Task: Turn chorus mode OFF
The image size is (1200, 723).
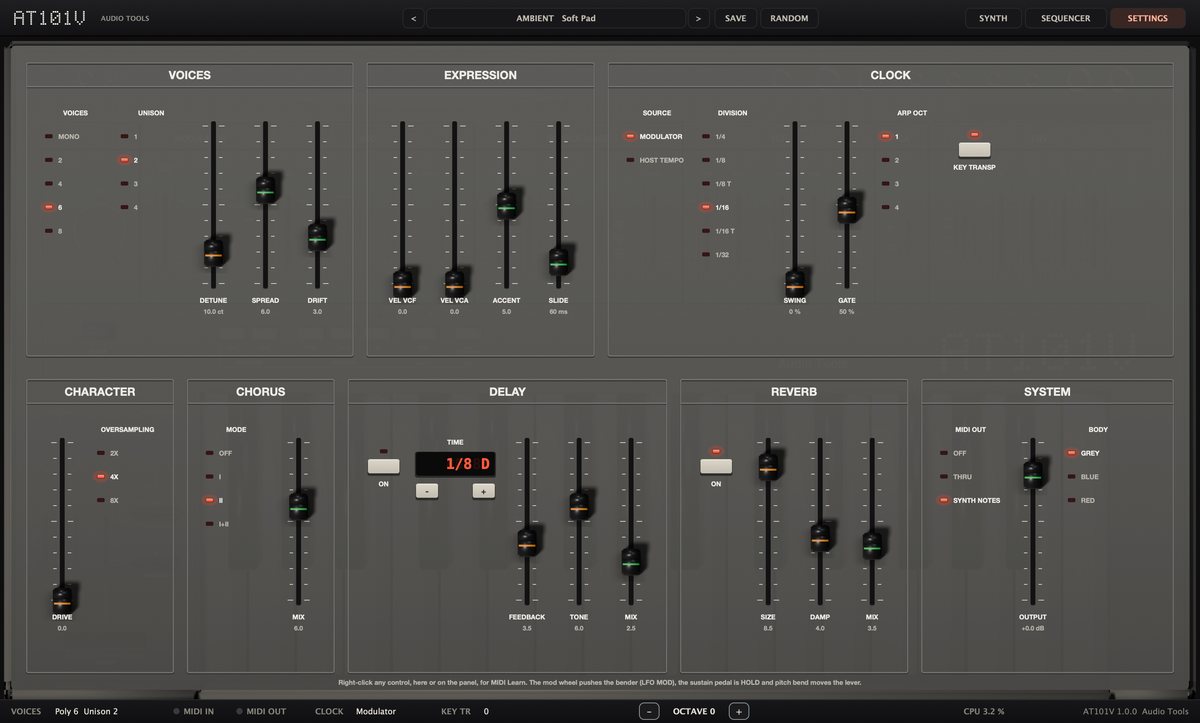Action: tap(219, 453)
